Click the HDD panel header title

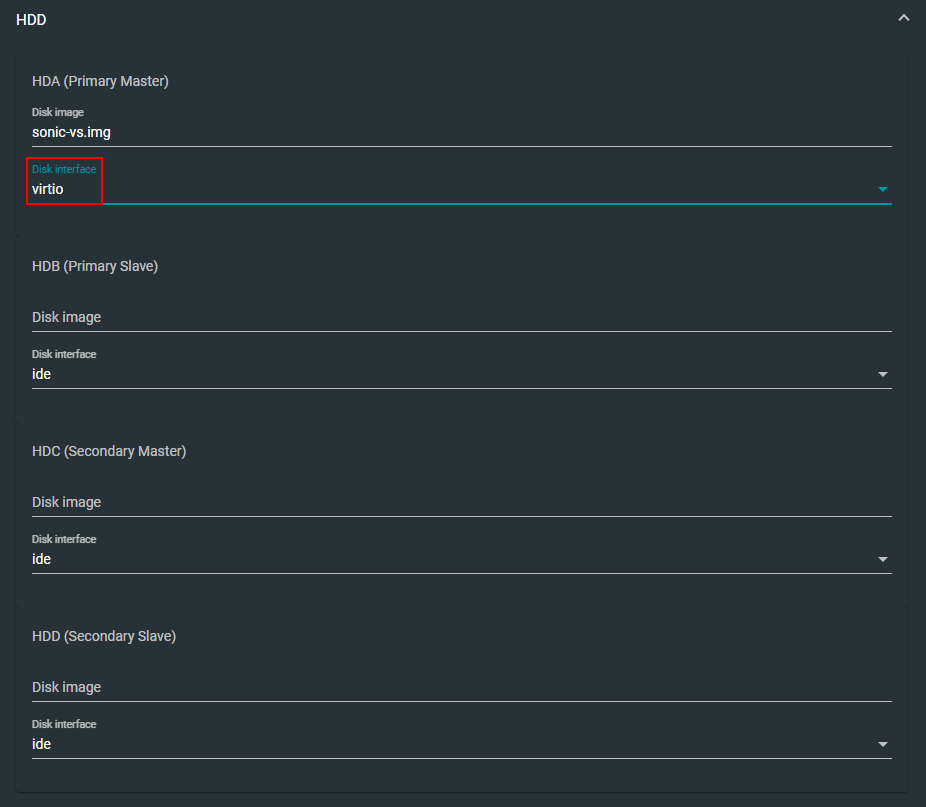32,19
